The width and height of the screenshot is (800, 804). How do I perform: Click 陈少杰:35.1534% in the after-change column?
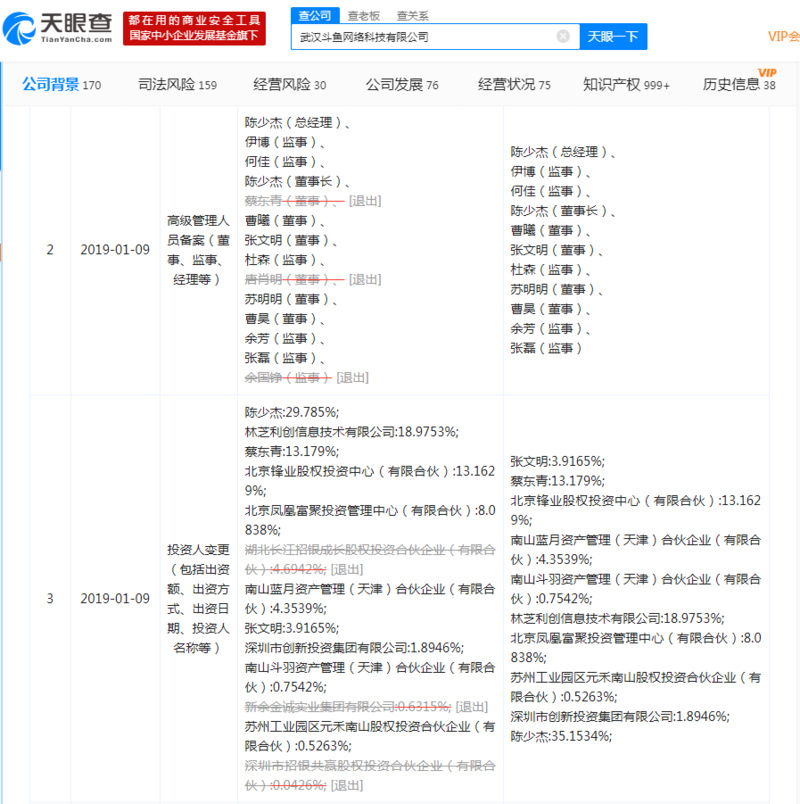pyautogui.click(x=558, y=736)
